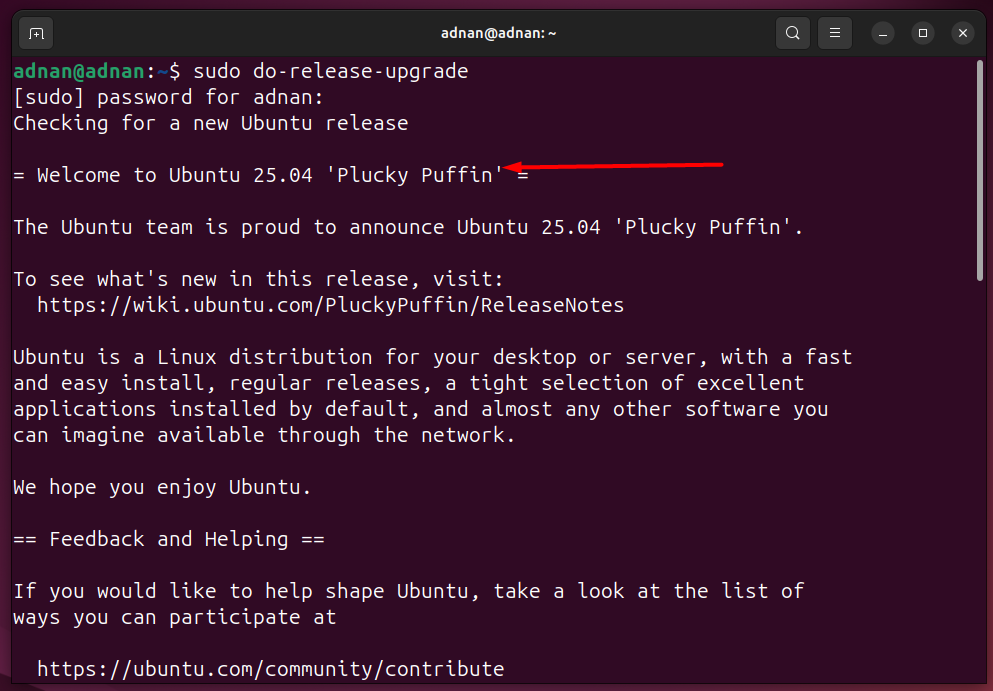Click the Ubuntu team is proud sentence
This screenshot has width=993, height=691.
[x=408, y=227]
